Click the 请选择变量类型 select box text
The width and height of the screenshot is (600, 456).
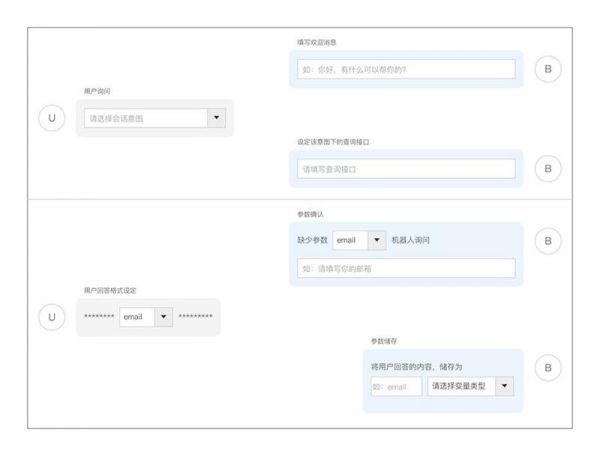(x=460, y=386)
